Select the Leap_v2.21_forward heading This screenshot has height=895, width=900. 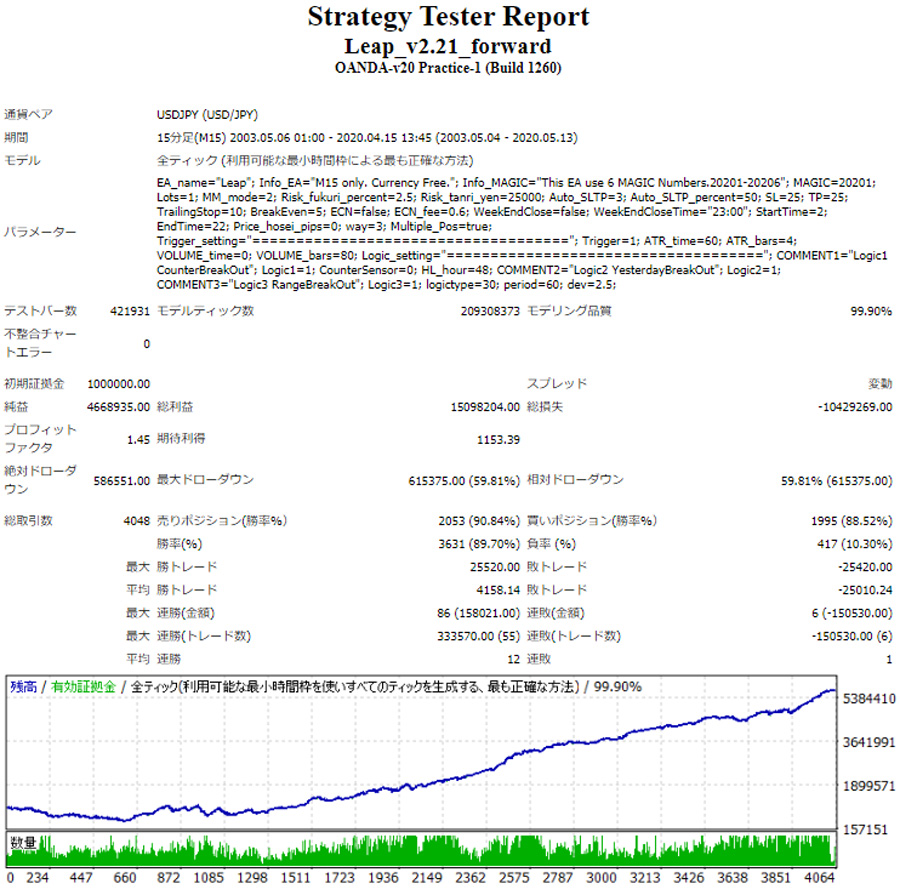pos(448,46)
